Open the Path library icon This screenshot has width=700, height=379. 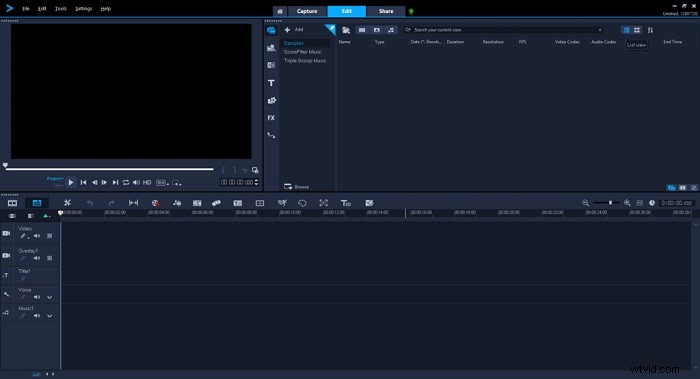point(271,135)
